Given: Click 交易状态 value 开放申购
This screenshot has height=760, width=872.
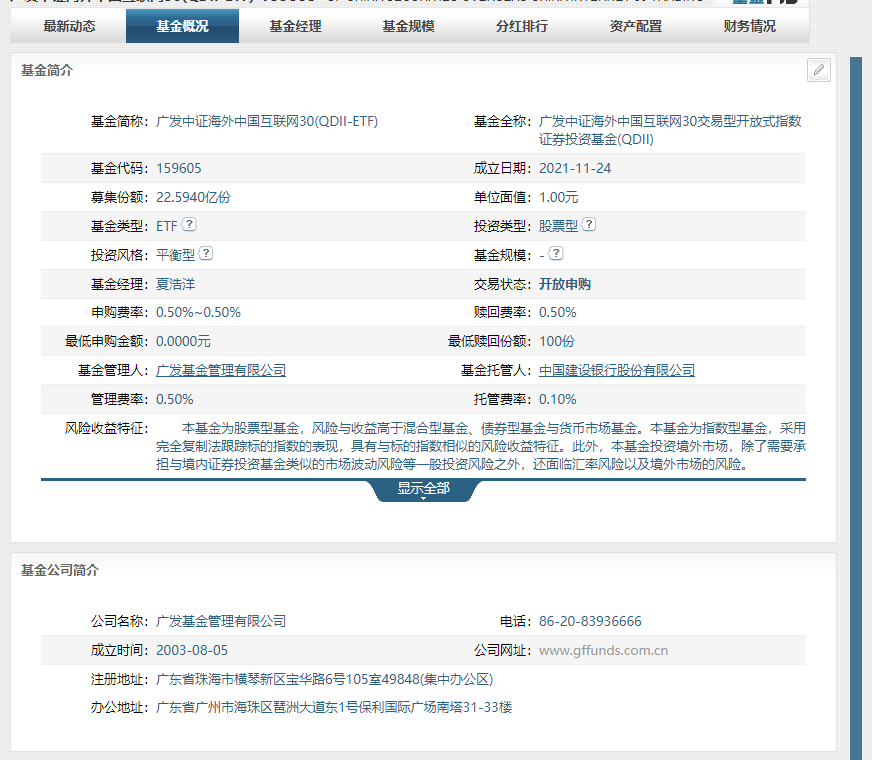Looking at the screenshot, I should [x=564, y=284].
